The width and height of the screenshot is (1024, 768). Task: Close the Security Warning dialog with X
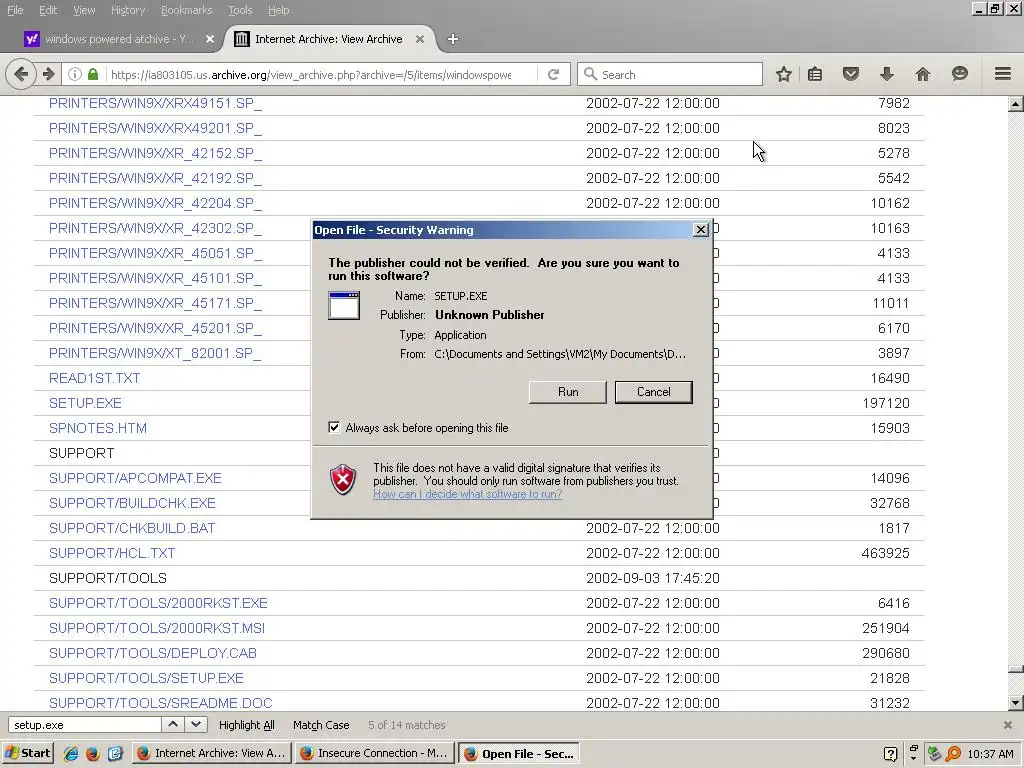point(701,230)
